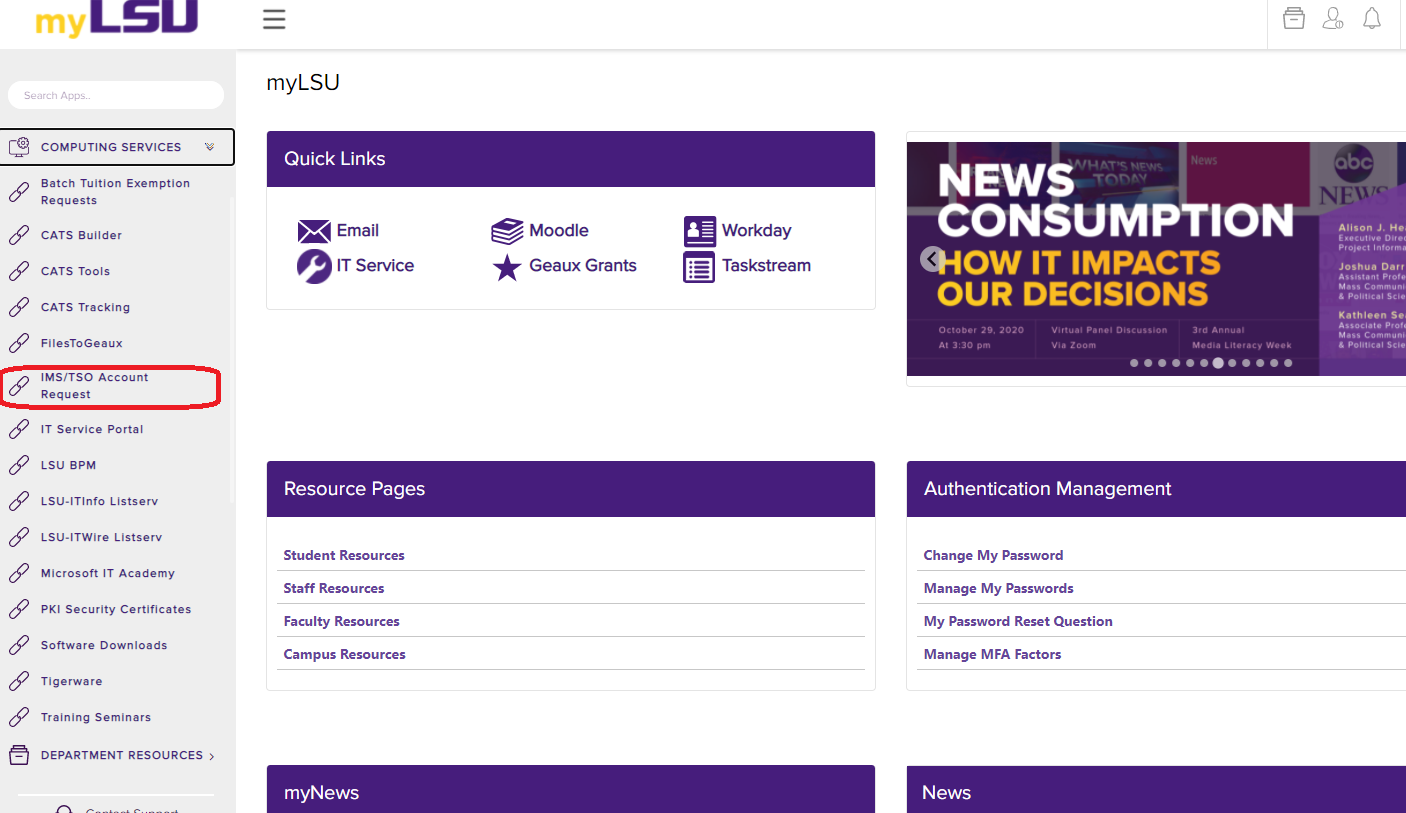1406x813 pixels.
Task: Click link icon beside LSU BPM
Action: [x=19, y=466]
